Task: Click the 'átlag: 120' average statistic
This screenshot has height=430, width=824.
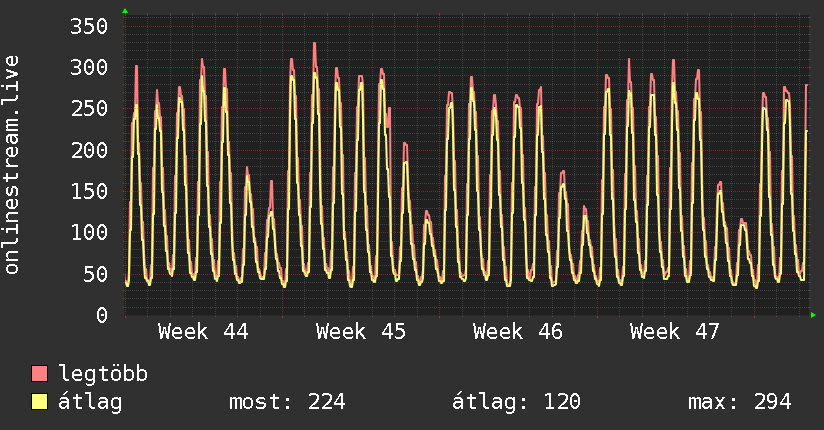Action: pyautogui.click(x=517, y=402)
